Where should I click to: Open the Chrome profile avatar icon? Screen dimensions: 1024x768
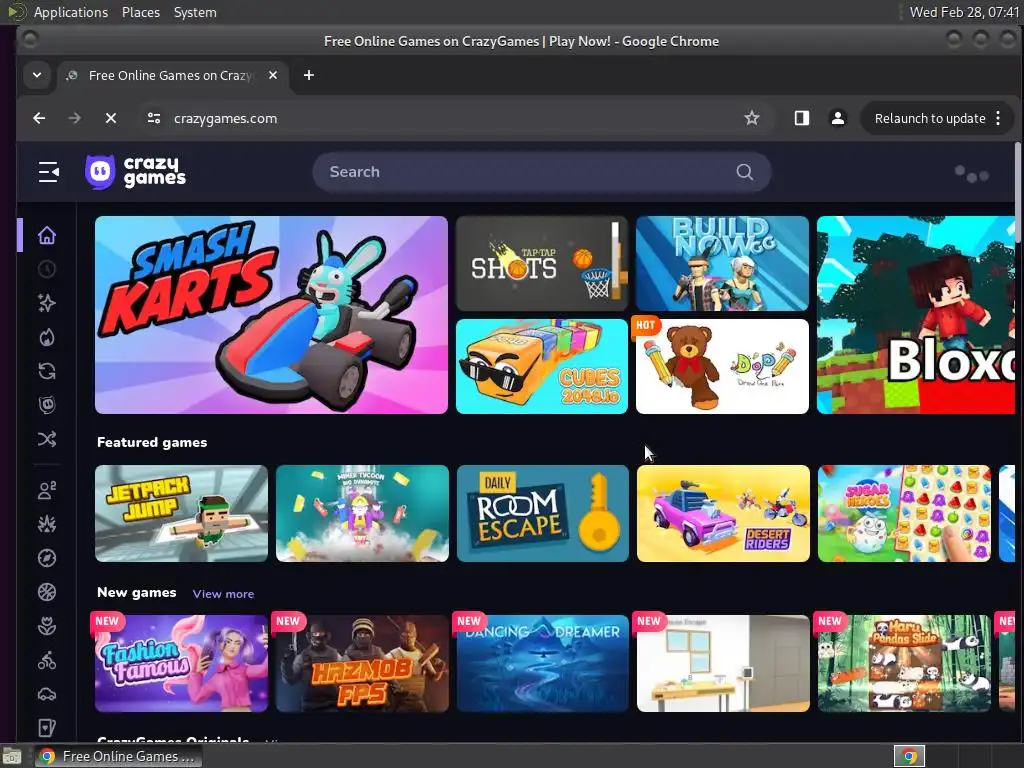(x=837, y=118)
